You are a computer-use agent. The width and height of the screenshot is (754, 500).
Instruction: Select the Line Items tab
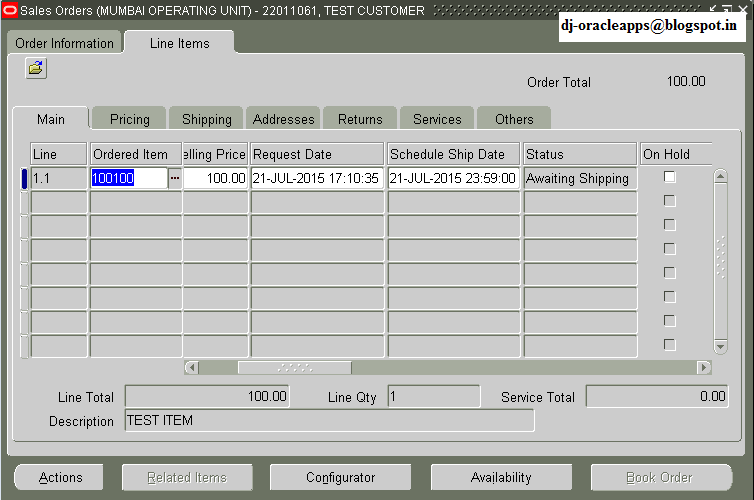pyautogui.click(x=179, y=43)
